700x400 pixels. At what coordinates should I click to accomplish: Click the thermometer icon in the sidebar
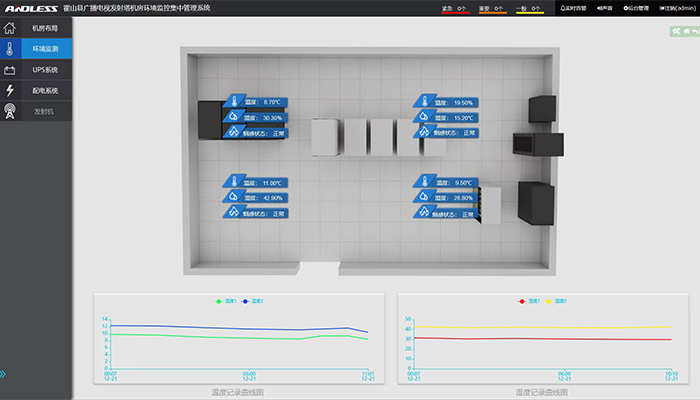[x=10, y=48]
